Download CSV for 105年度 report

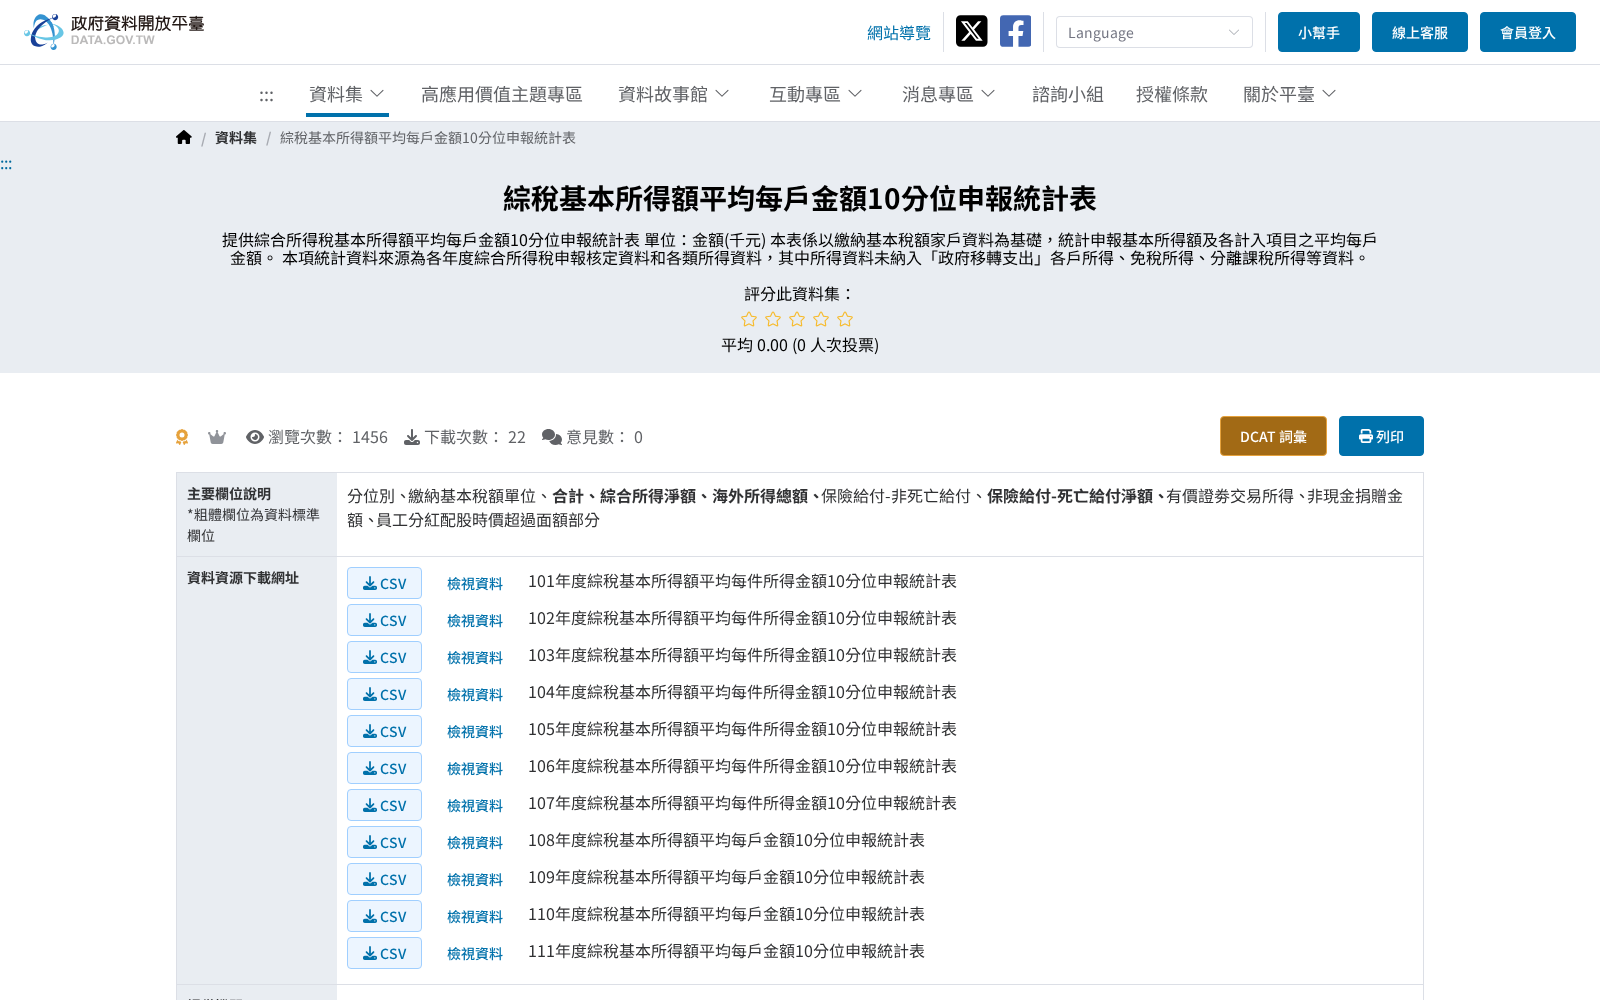pos(384,731)
